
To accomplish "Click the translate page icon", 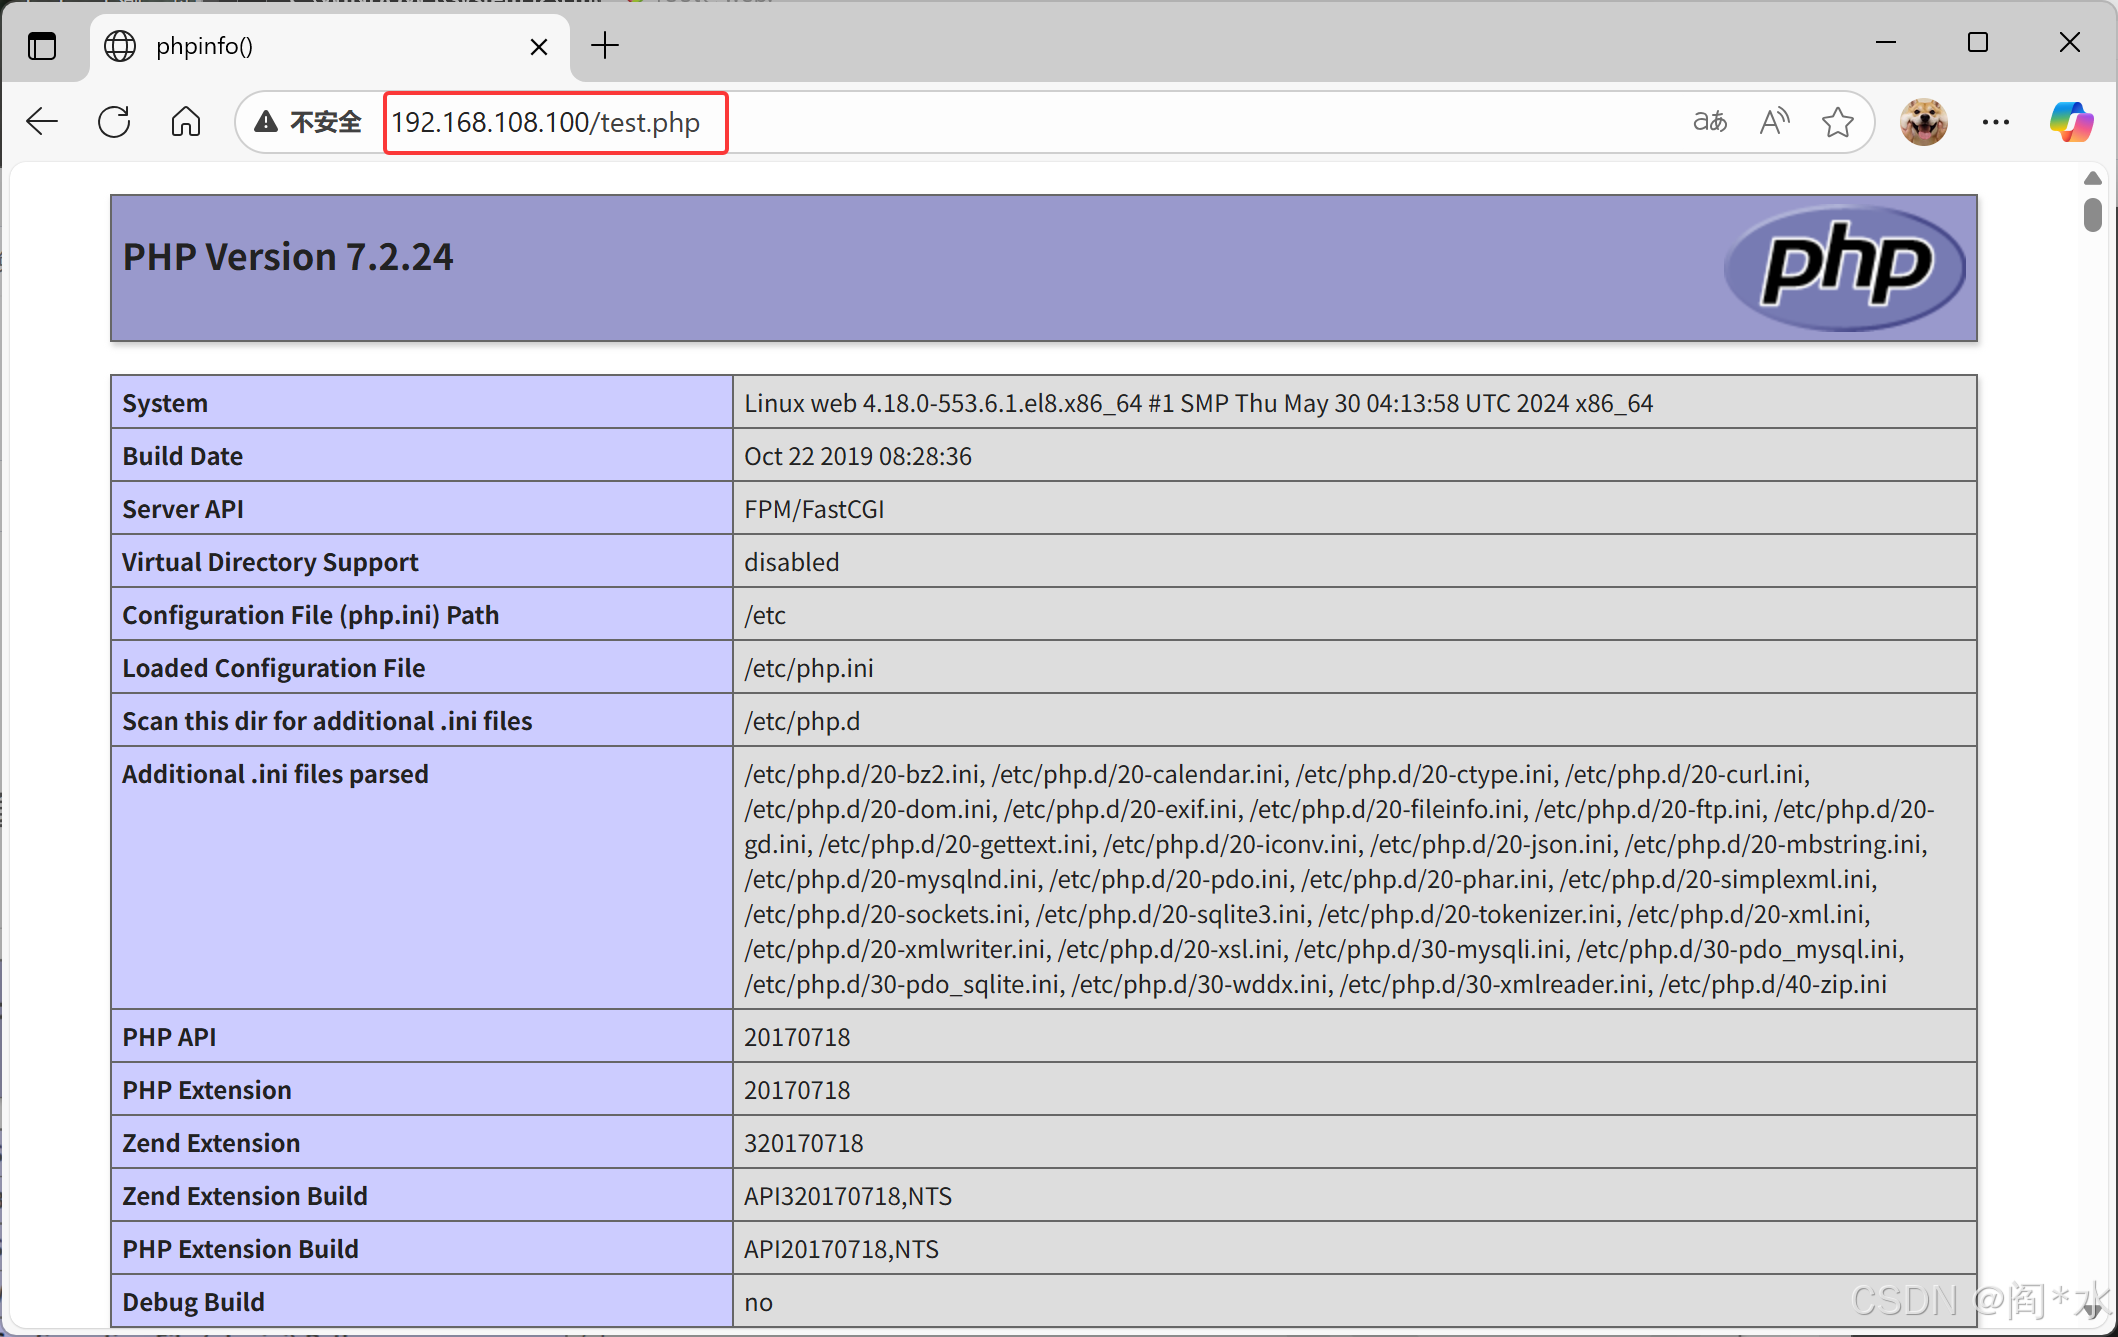I will point(1709,122).
